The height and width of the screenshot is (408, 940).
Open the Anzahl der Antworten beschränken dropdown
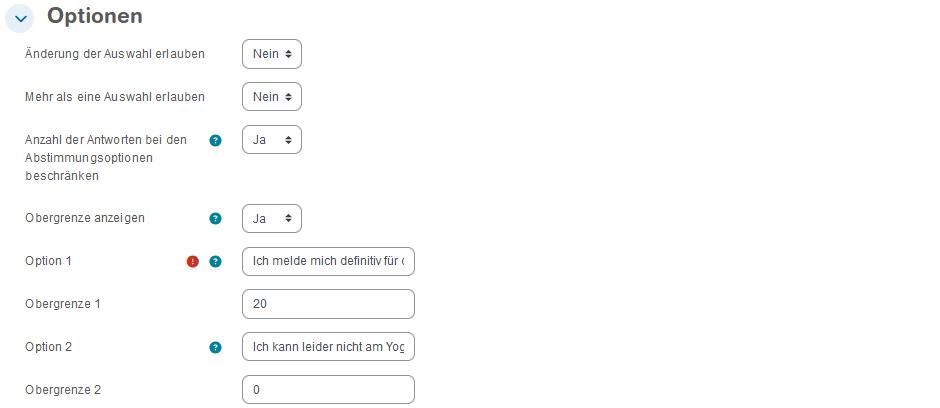tap(271, 140)
